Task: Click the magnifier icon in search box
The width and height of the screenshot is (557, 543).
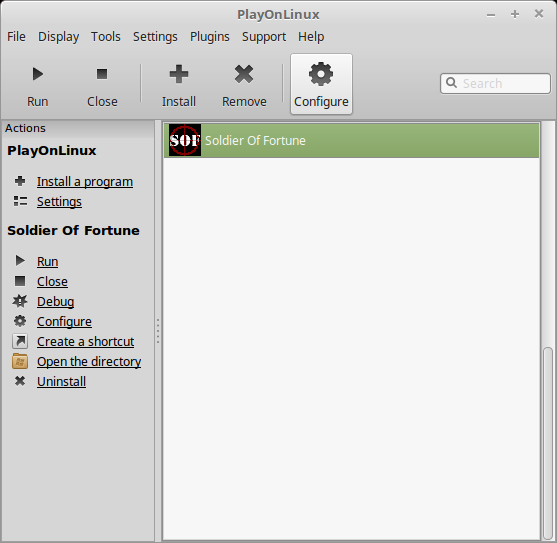Action: click(451, 82)
